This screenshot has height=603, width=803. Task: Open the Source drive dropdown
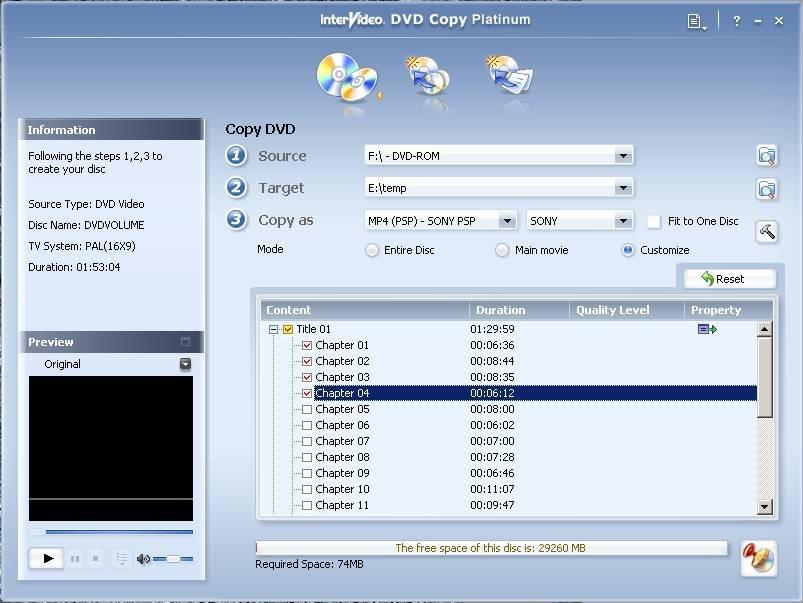(x=623, y=156)
